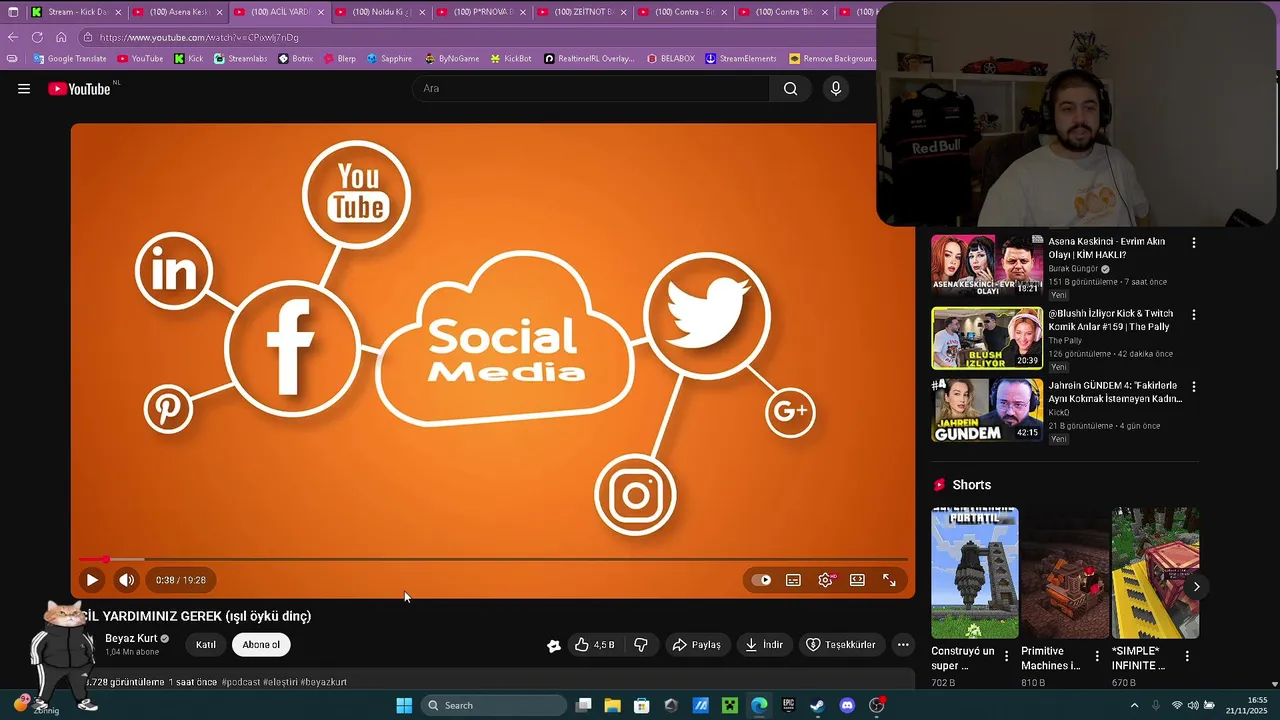Dislike the video with thumbs down
This screenshot has height=720, width=1280.
[x=641, y=645]
